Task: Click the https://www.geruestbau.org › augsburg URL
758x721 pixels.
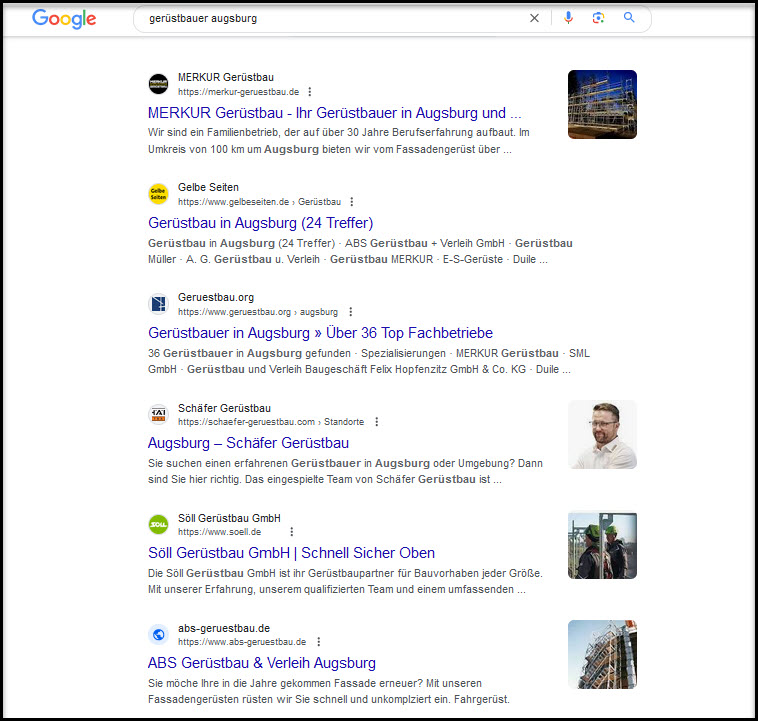Action: pos(258,312)
